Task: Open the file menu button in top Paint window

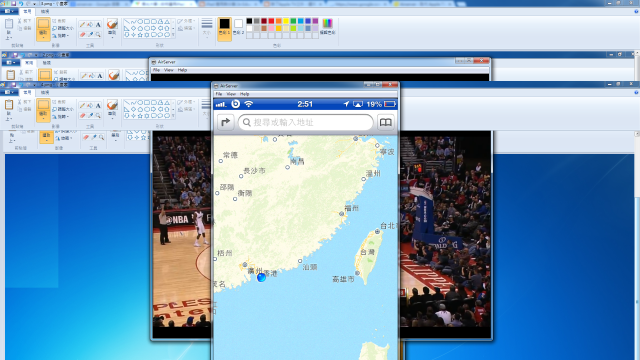Action: coord(9,11)
